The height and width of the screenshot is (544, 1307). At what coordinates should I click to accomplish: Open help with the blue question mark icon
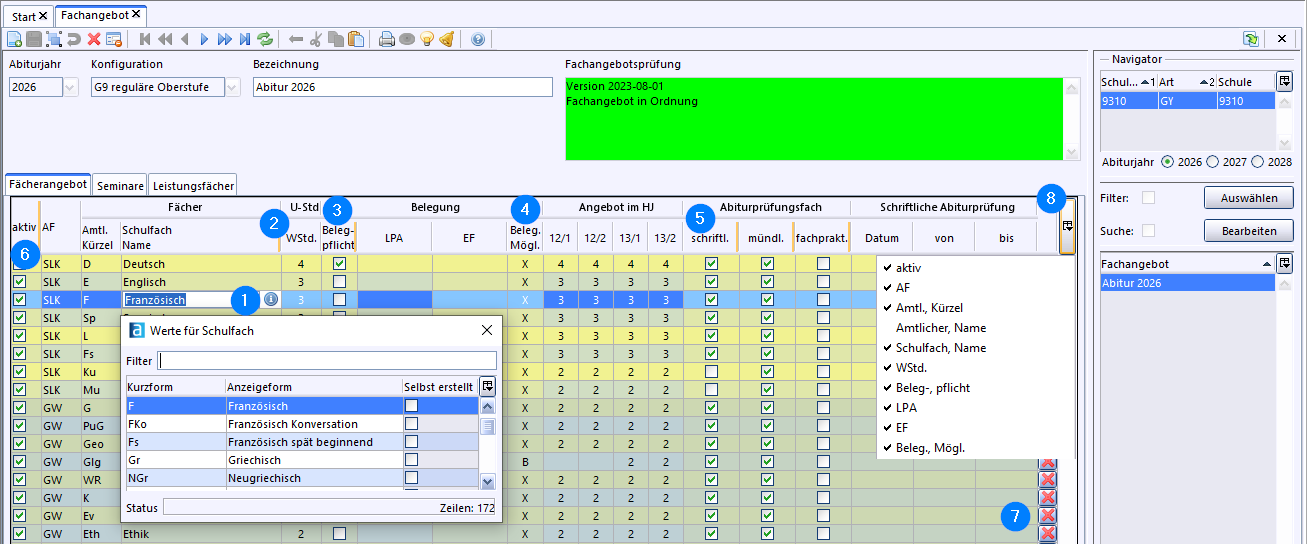click(477, 39)
